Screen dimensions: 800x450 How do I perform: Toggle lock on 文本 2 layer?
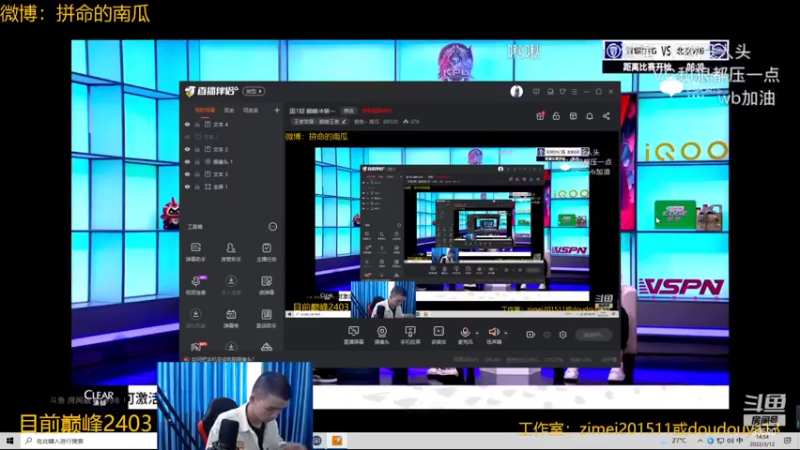[x=197, y=149]
